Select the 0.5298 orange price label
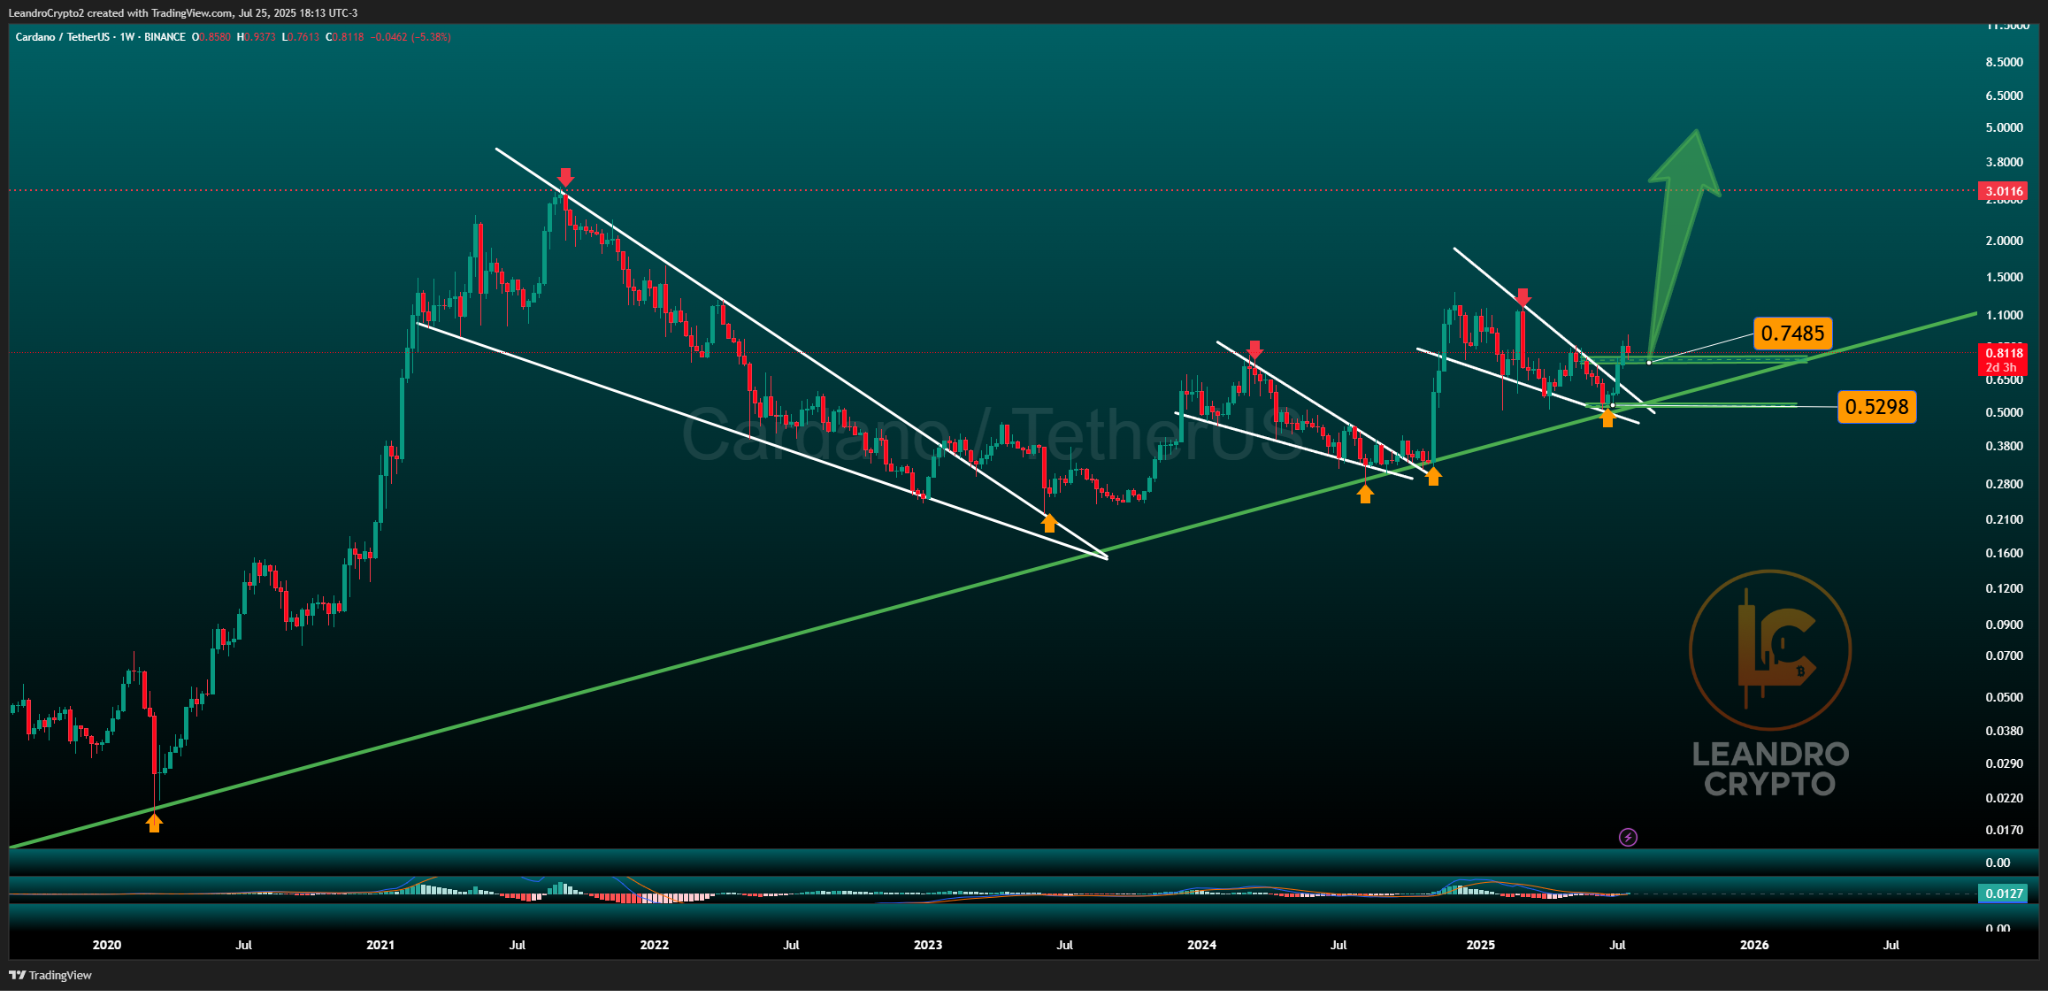 coord(1877,407)
